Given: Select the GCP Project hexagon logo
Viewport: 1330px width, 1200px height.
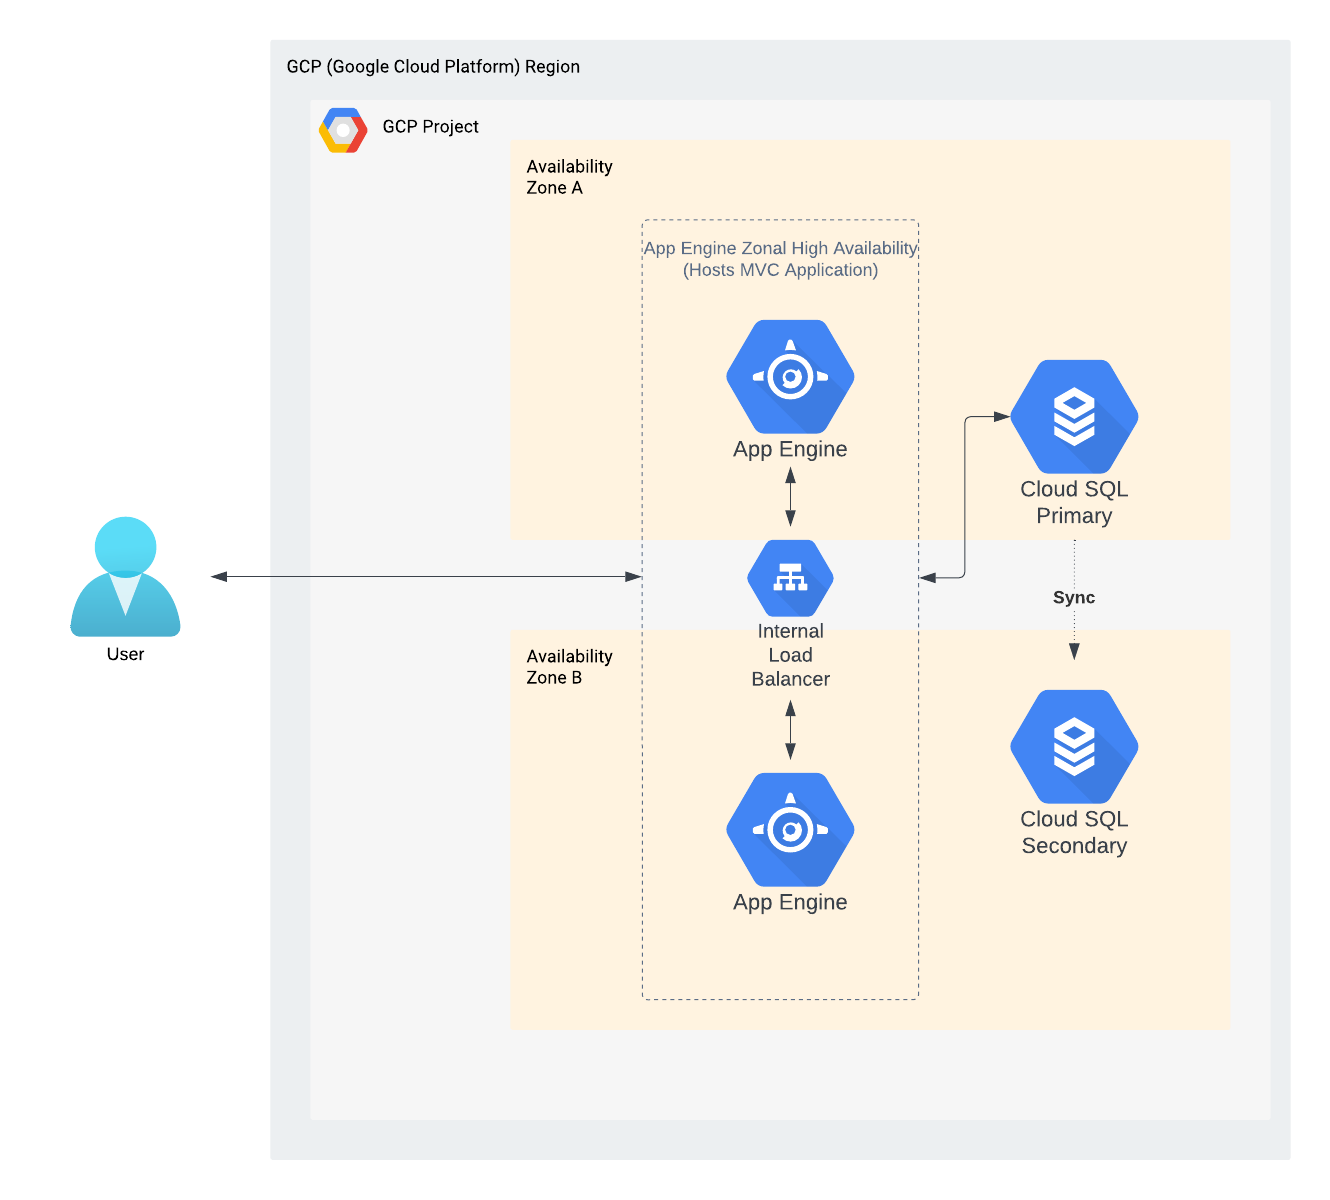Looking at the screenshot, I should click(343, 130).
